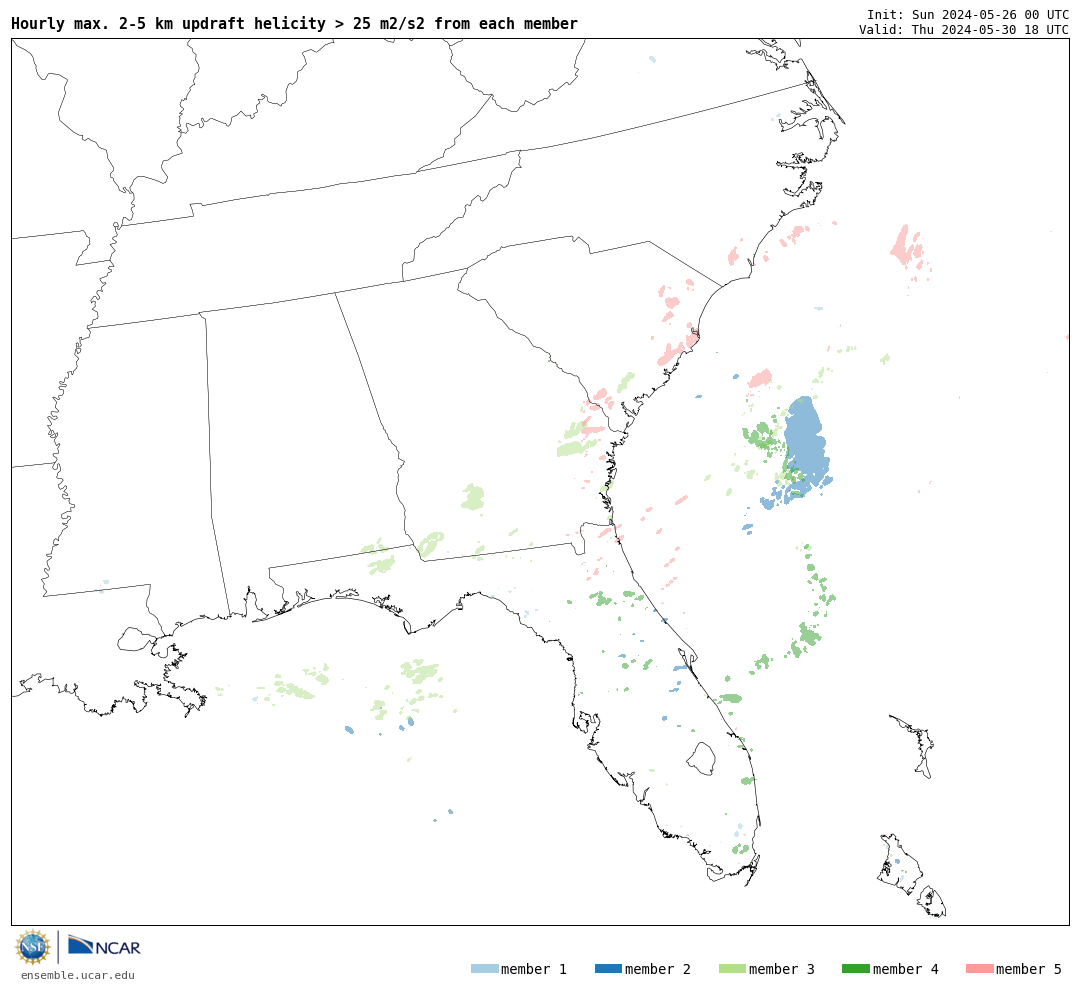Click the NSF logo icon
This screenshot has width=1080, height=988.
32,947
